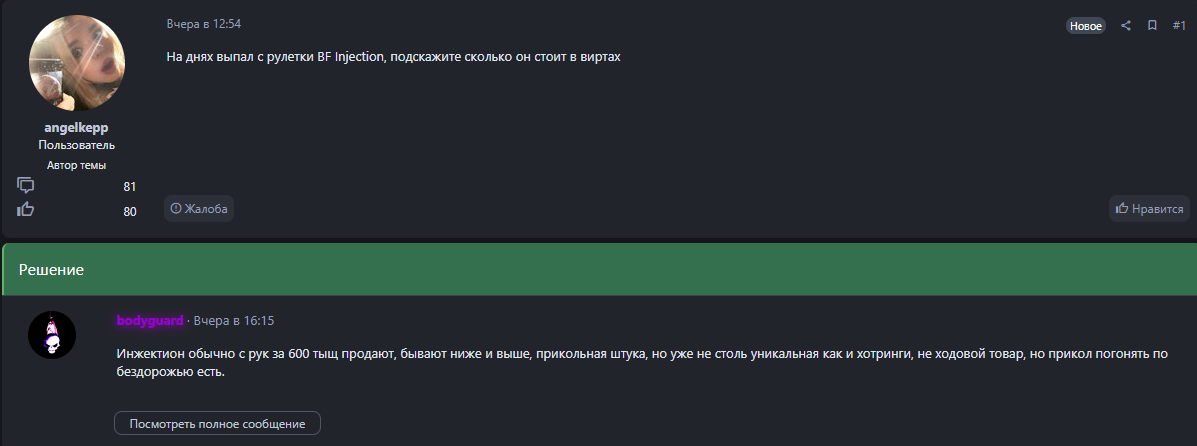1197x446 pixels.
Task: Click the Новое badge
Action: click(x=1085, y=26)
